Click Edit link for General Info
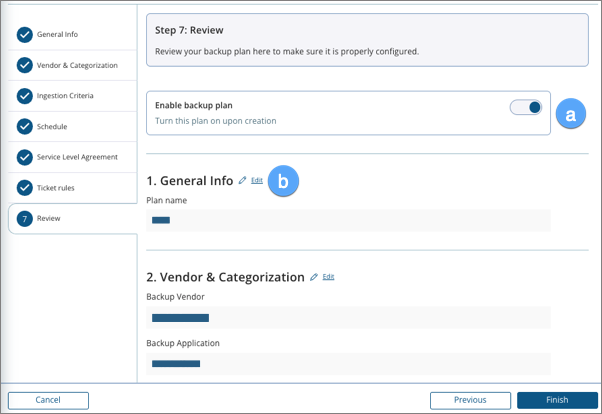602x414 pixels. (x=257, y=181)
